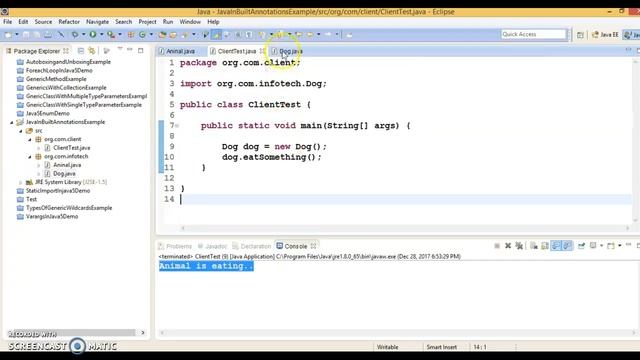Click the Quick Access search field
Screen dimensions: 640x360
534,34
